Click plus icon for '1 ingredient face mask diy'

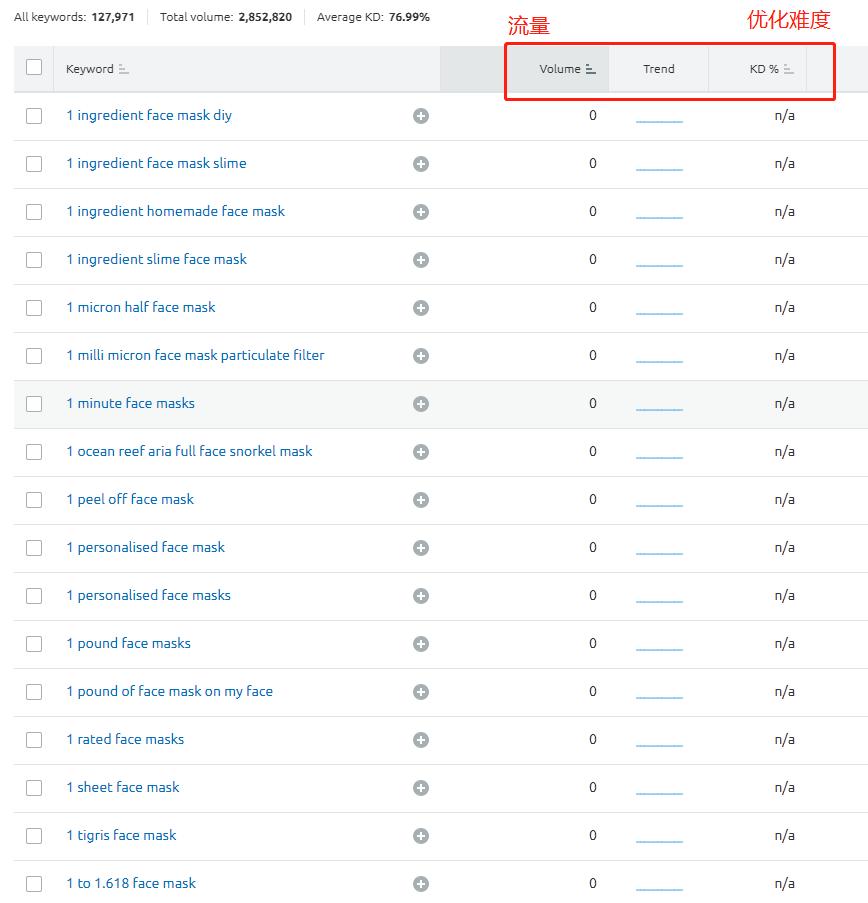click(x=421, y=116)
